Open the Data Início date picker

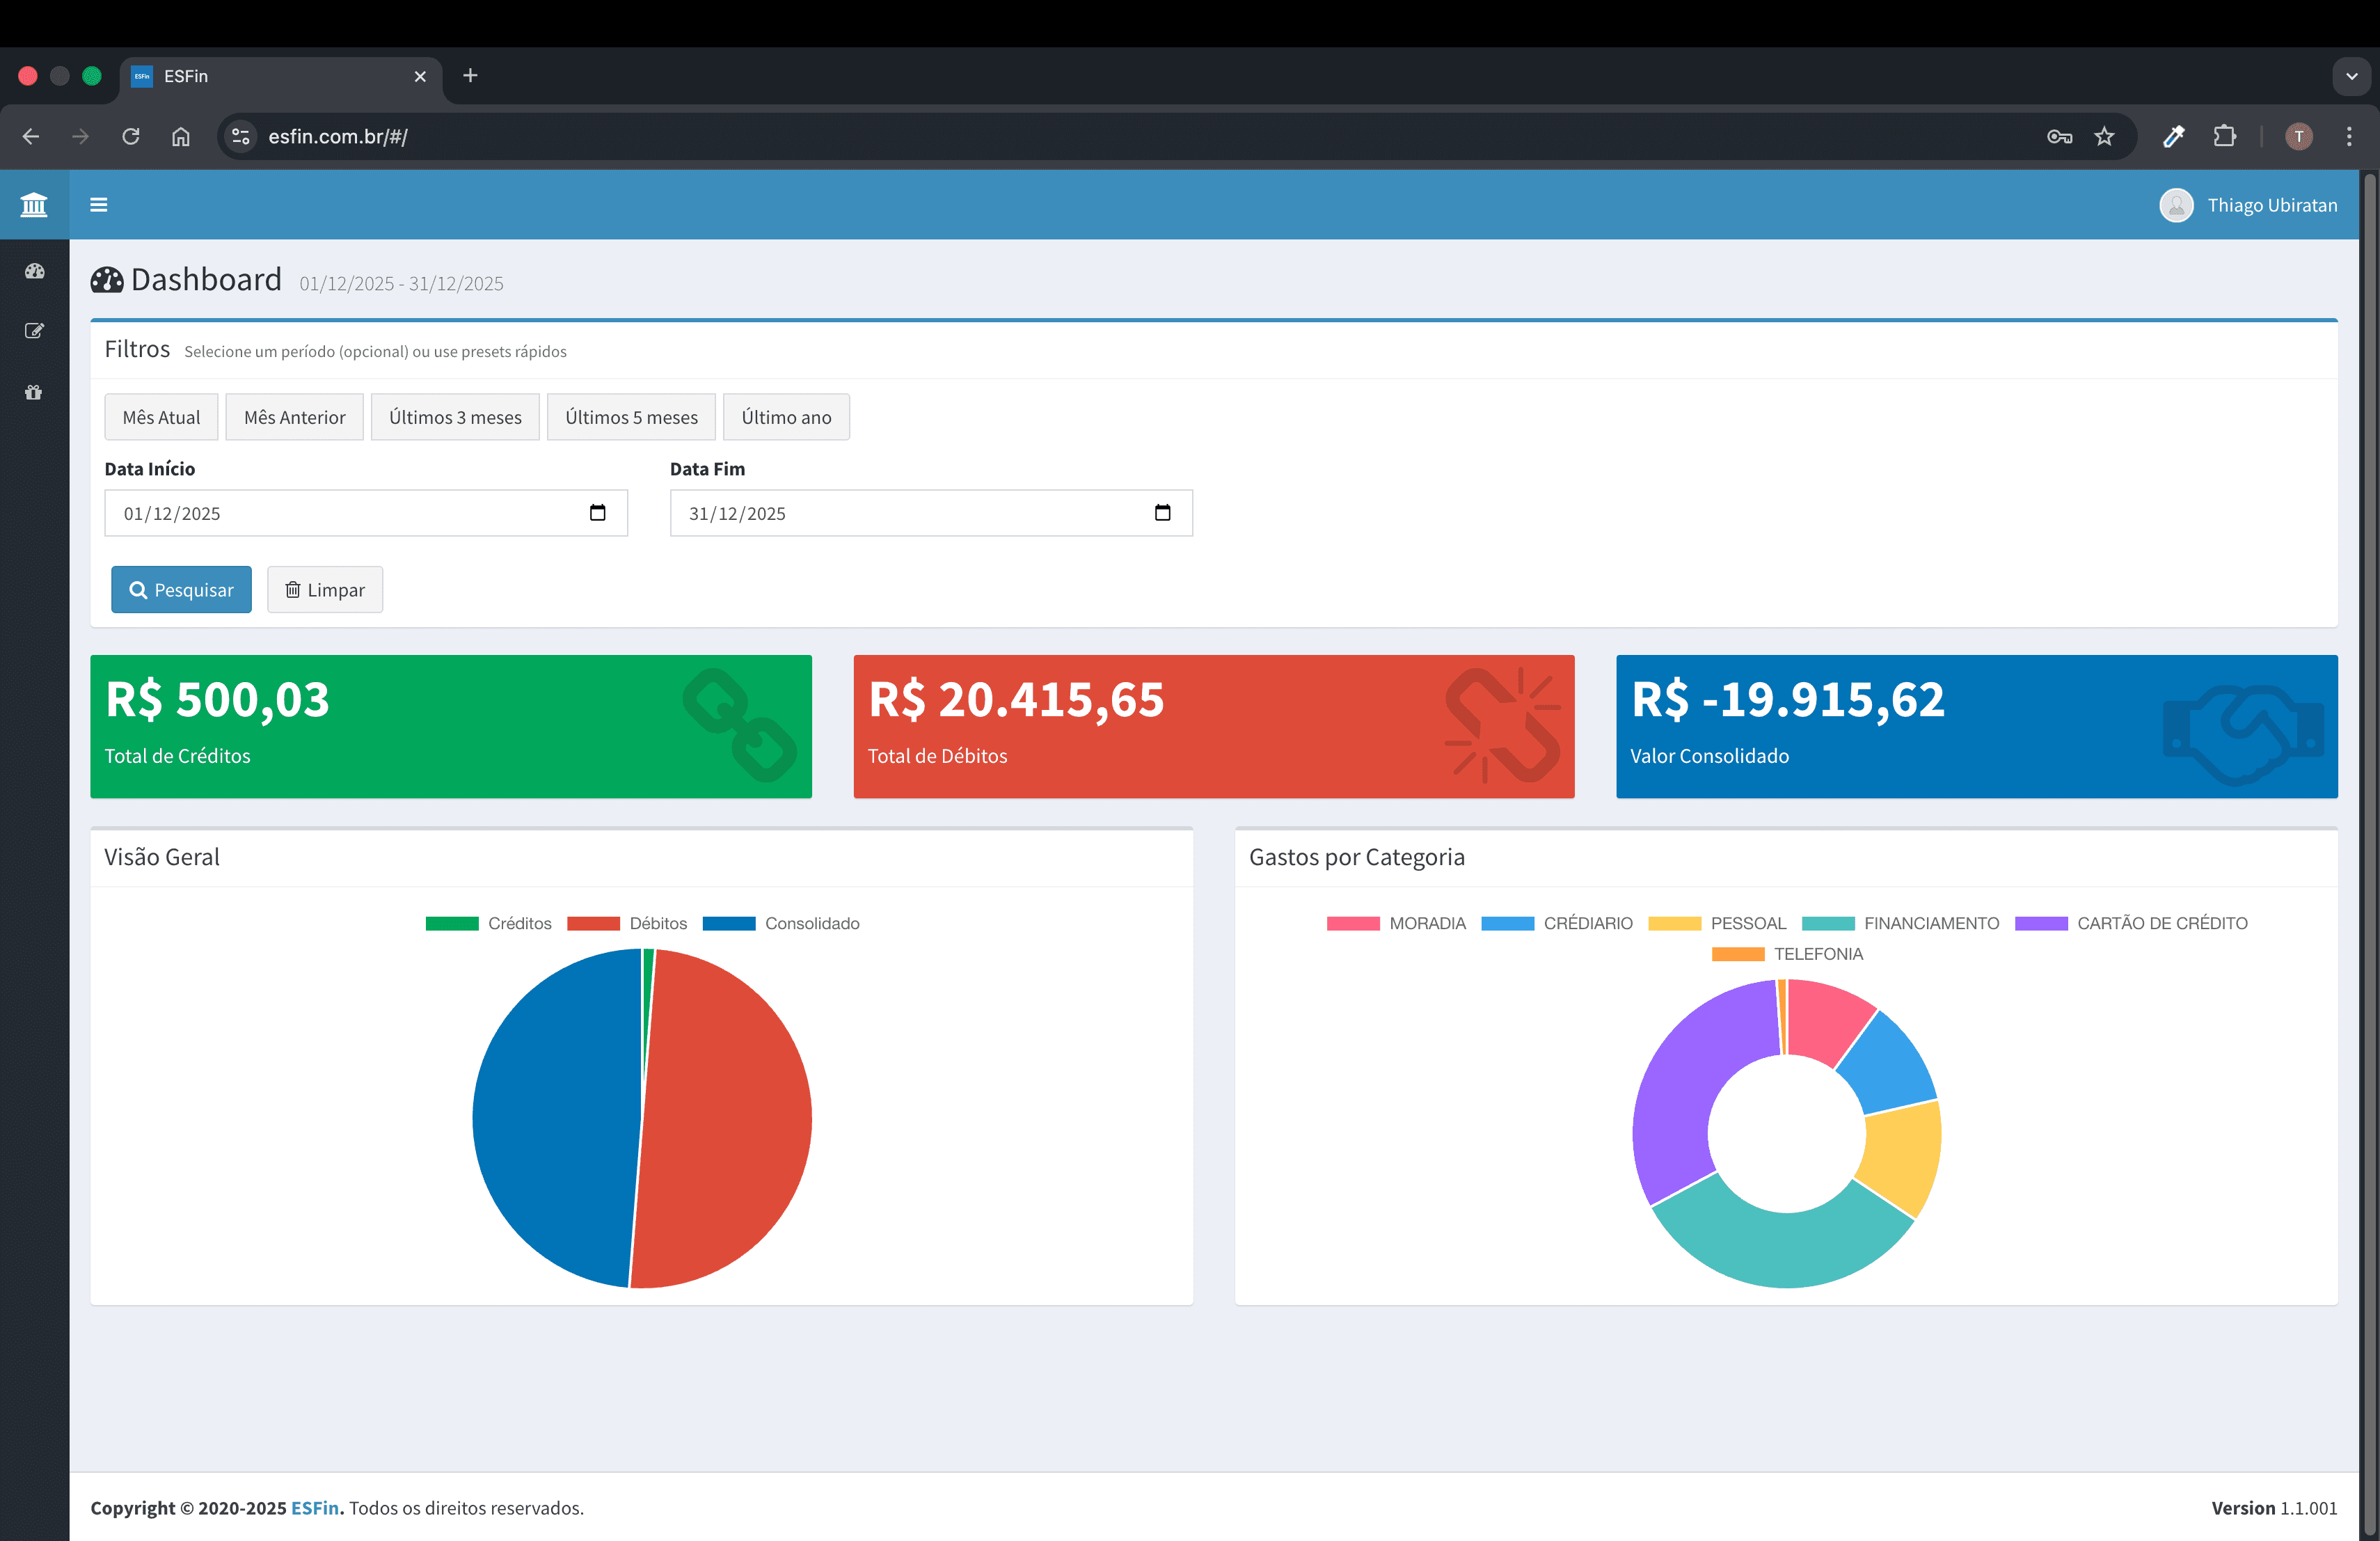(597, 513)
